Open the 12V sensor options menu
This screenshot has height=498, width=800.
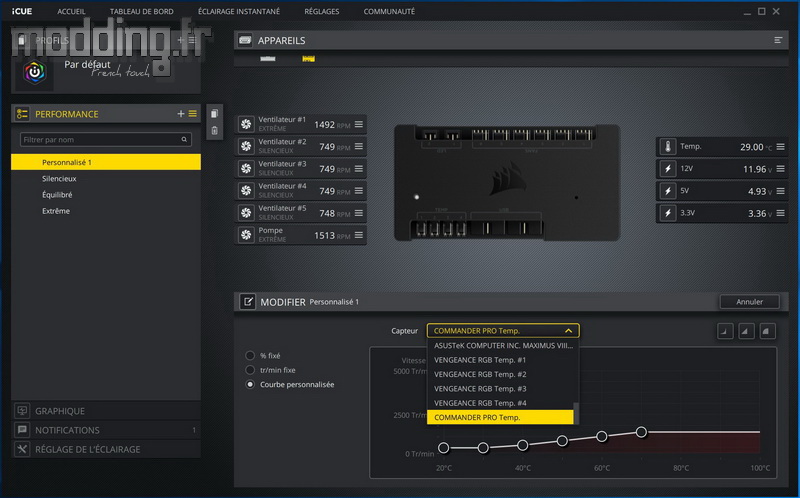tap(781, 169)
